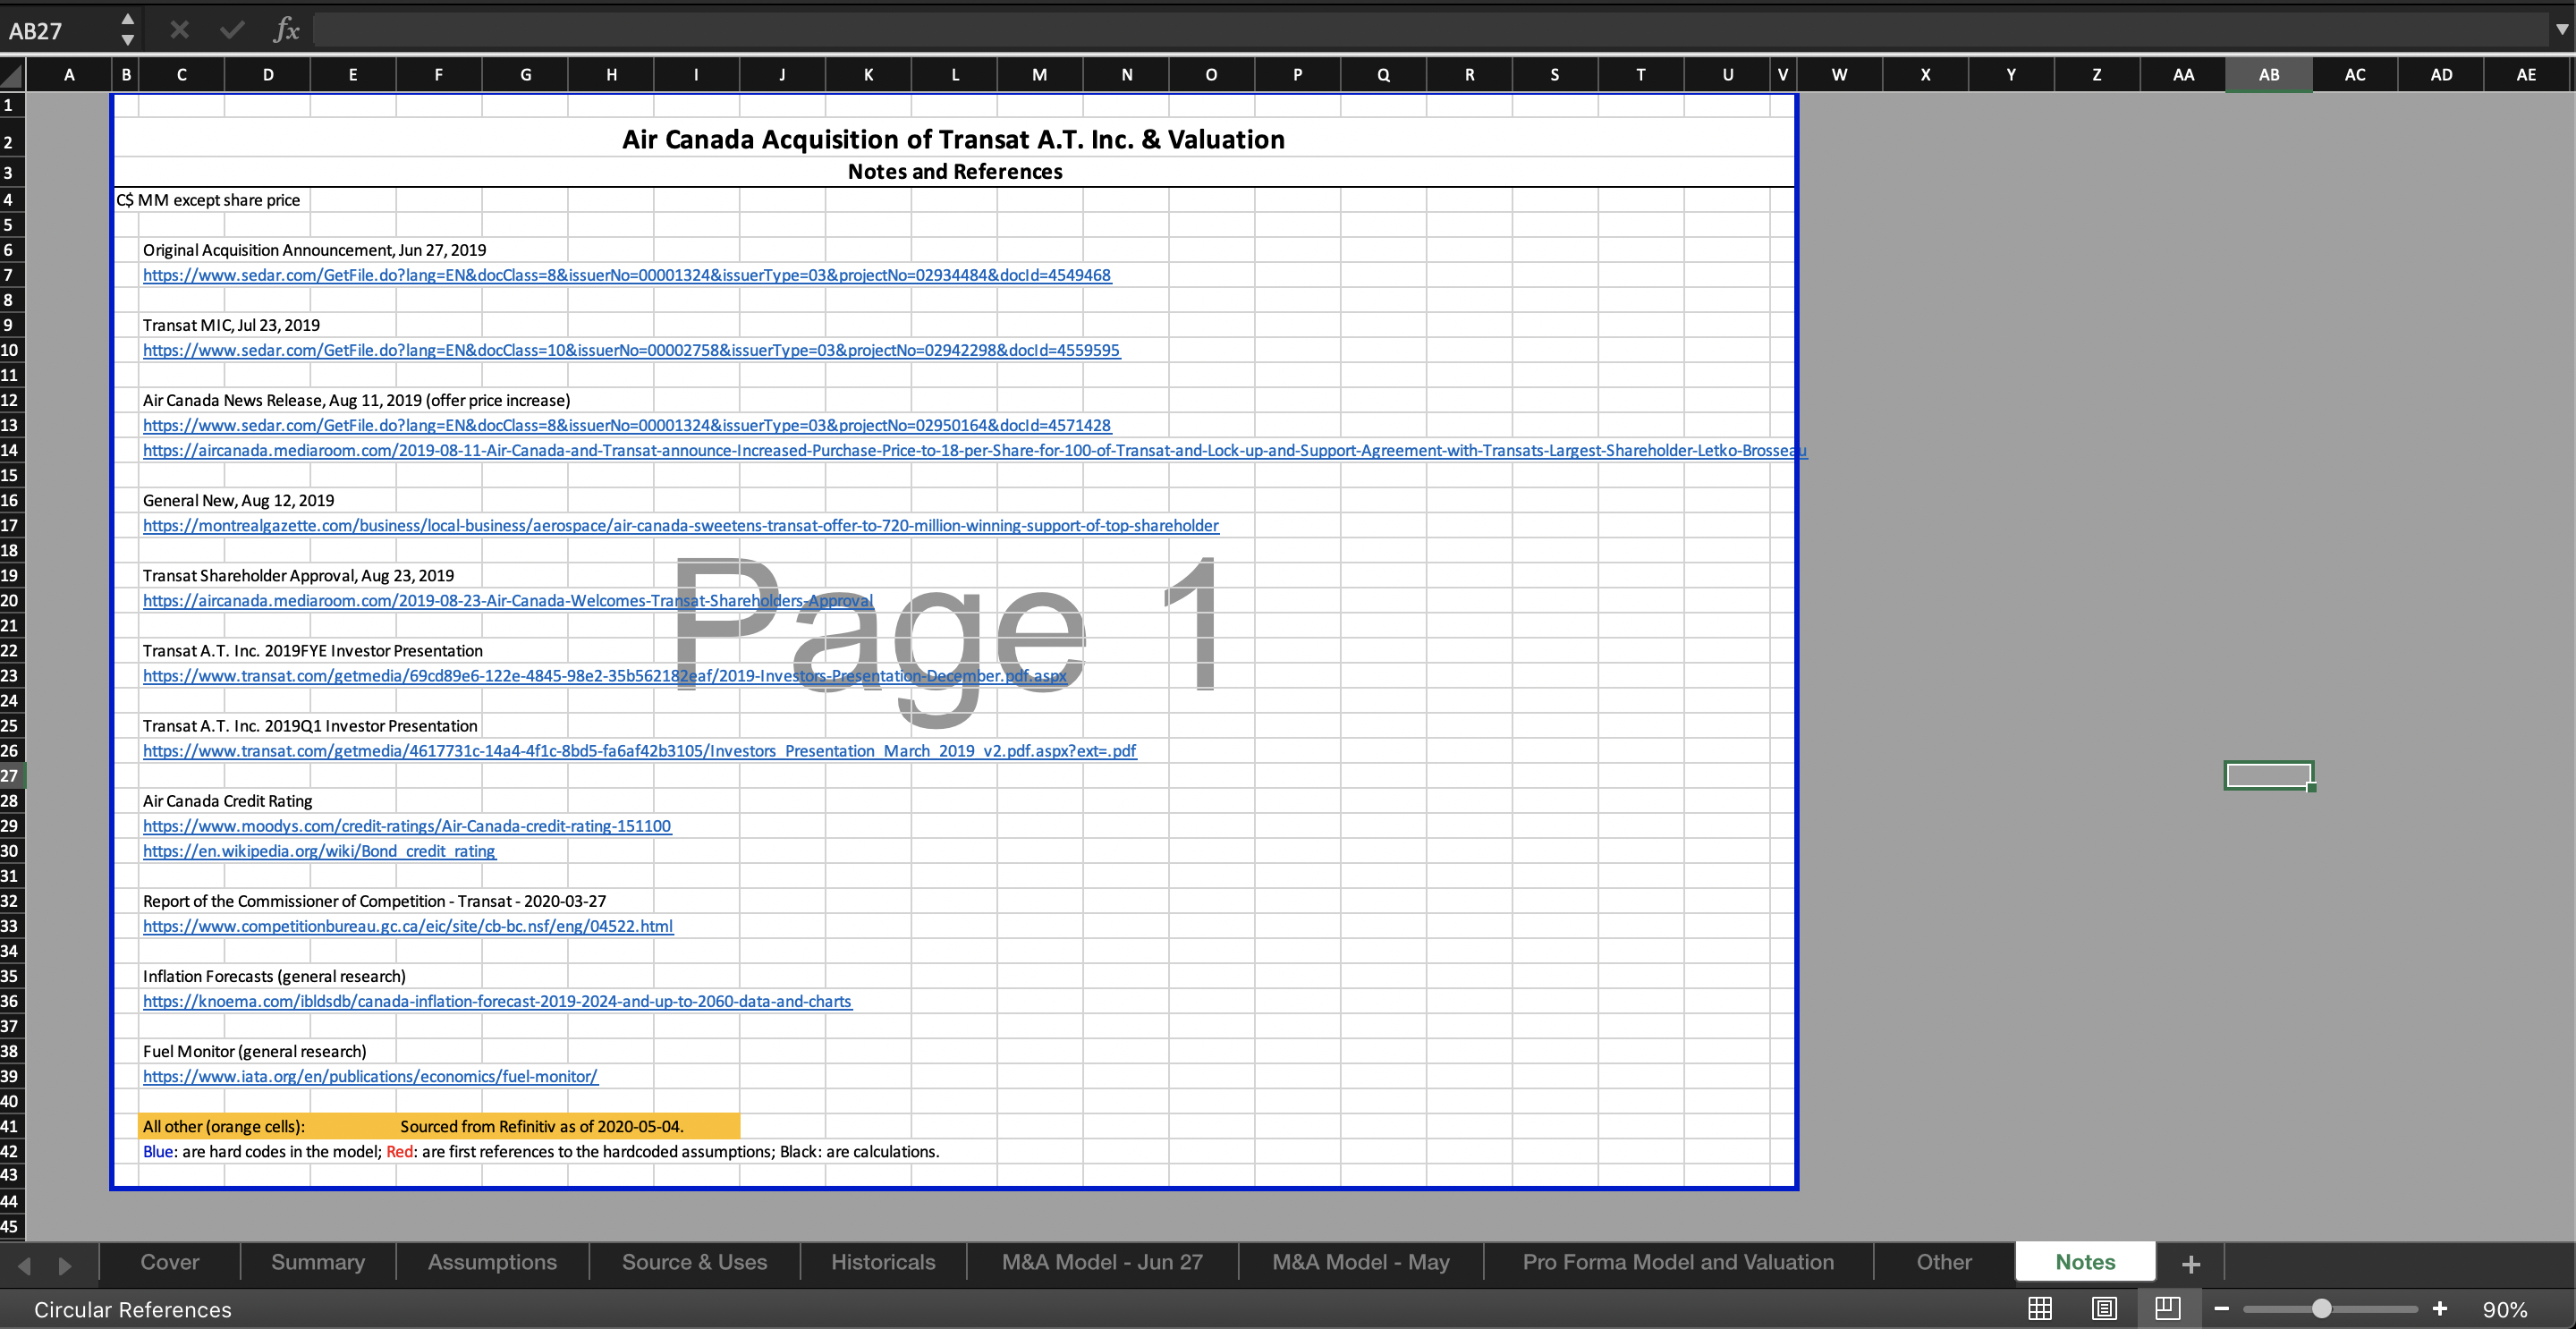Open the Wikipedia Bond credit rating link

(x=319, y=851)
